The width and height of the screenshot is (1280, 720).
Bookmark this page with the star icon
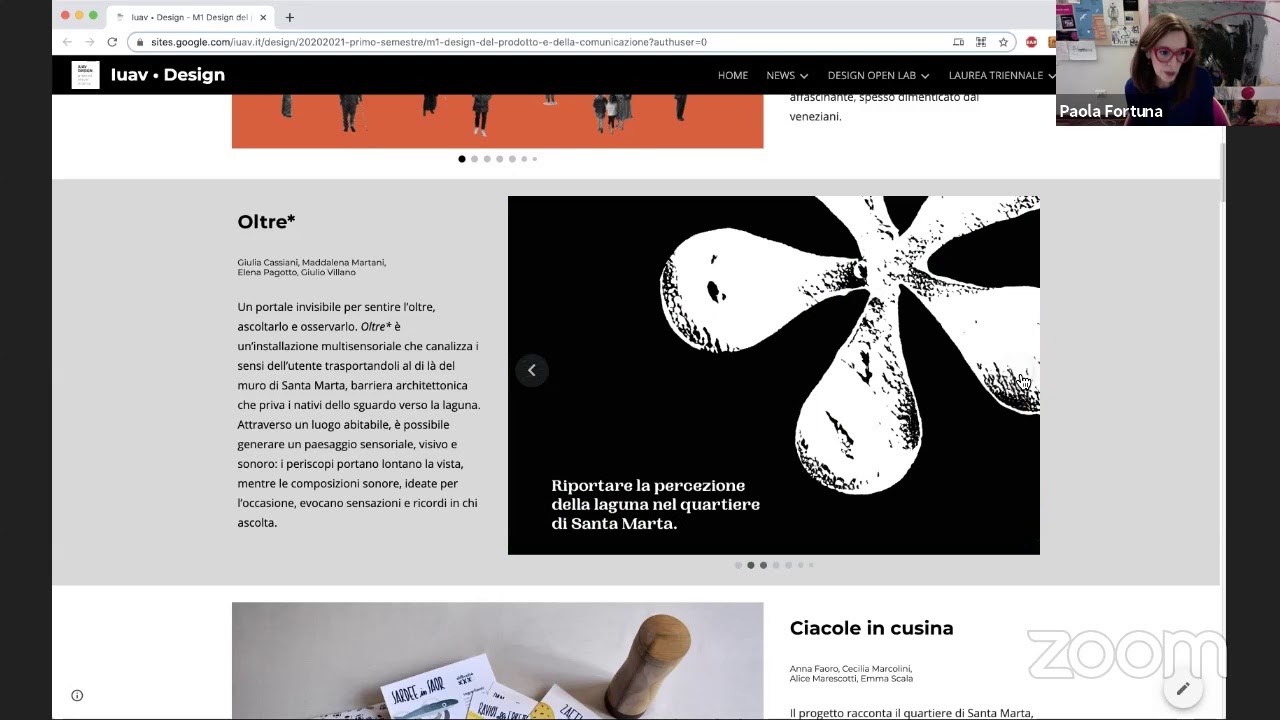1003,42
